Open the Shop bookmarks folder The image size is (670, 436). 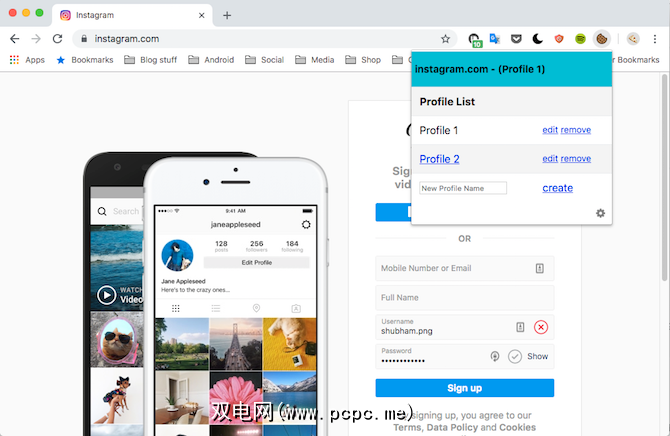pyautogui.click(x=363, y=60)
